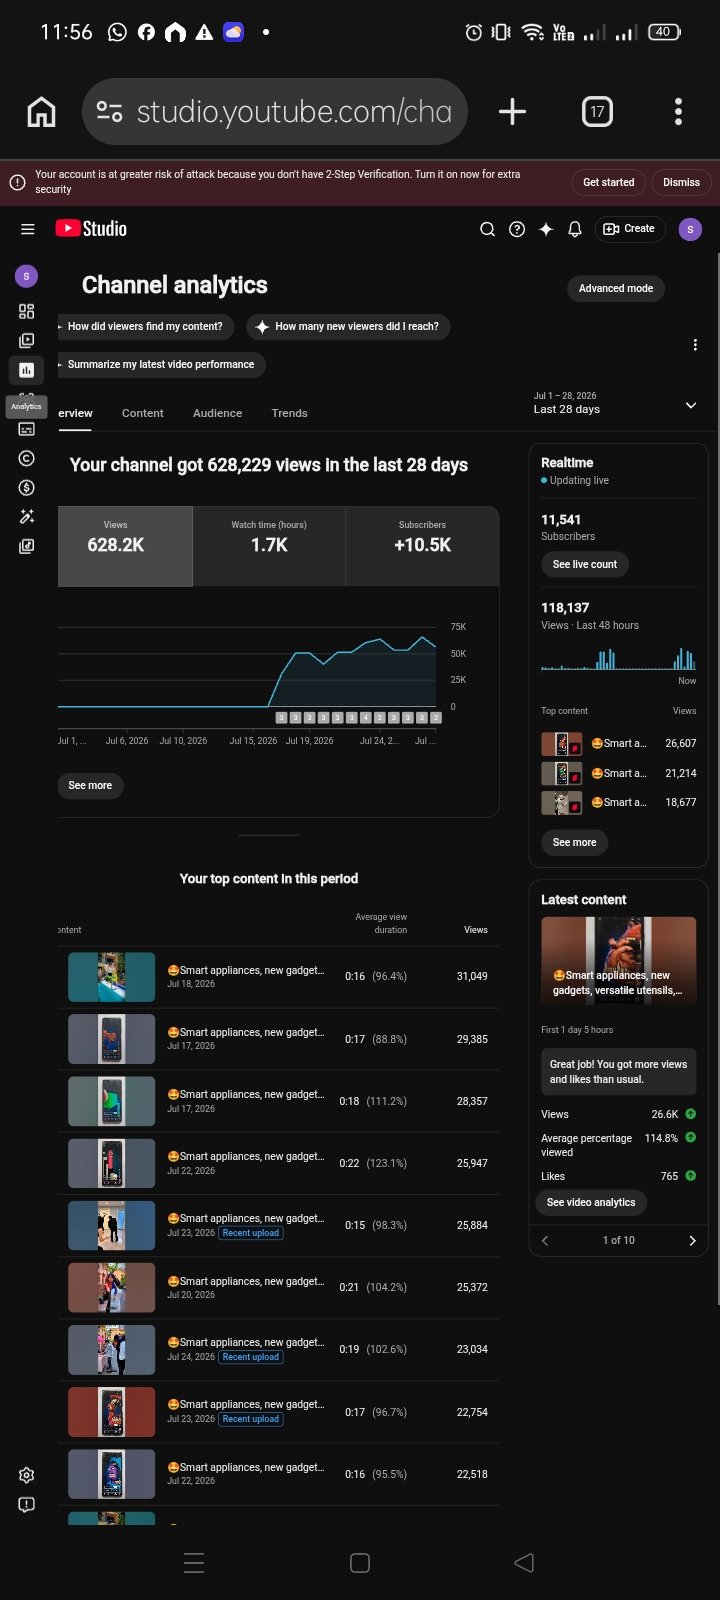720x1600 pixels.
Task: Tap the site settings icon in address bar
Action: [109, 112]
